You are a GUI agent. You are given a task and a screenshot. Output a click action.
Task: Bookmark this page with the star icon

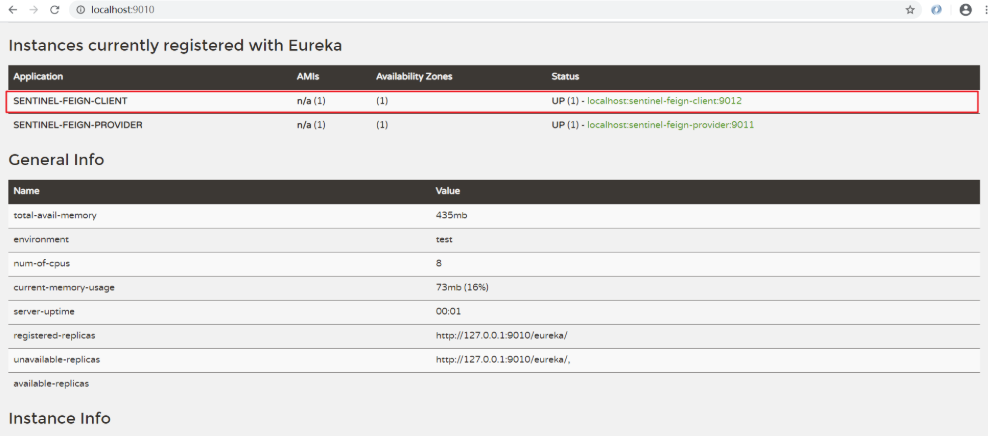910,10
